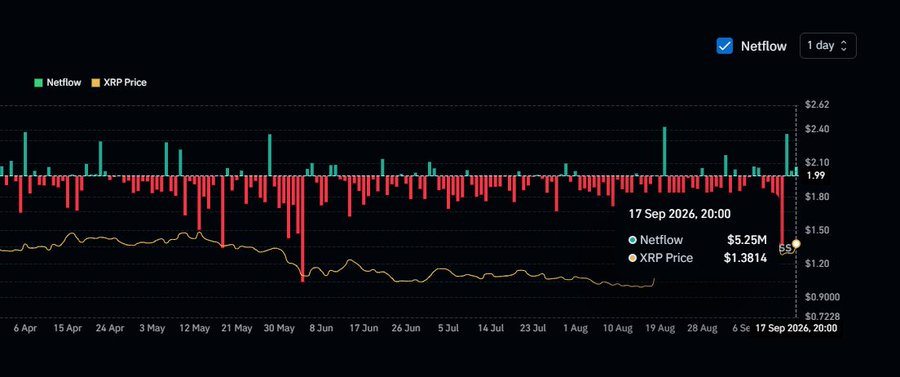900x377 pixels.
Task: Click the 6 Apr date label
Action: pyautogui.click(x=25, y=329)
